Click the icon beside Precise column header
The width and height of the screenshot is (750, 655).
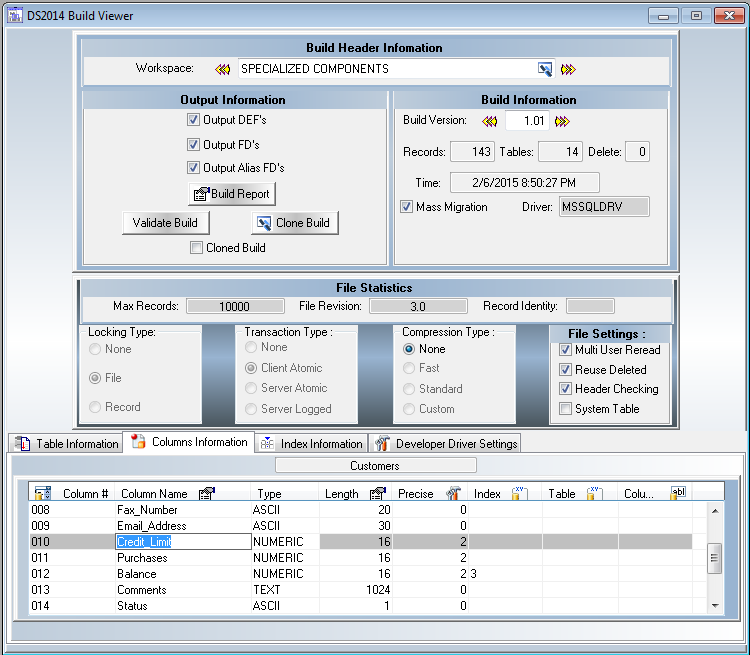pyautogui.click(x=452, y=493)
